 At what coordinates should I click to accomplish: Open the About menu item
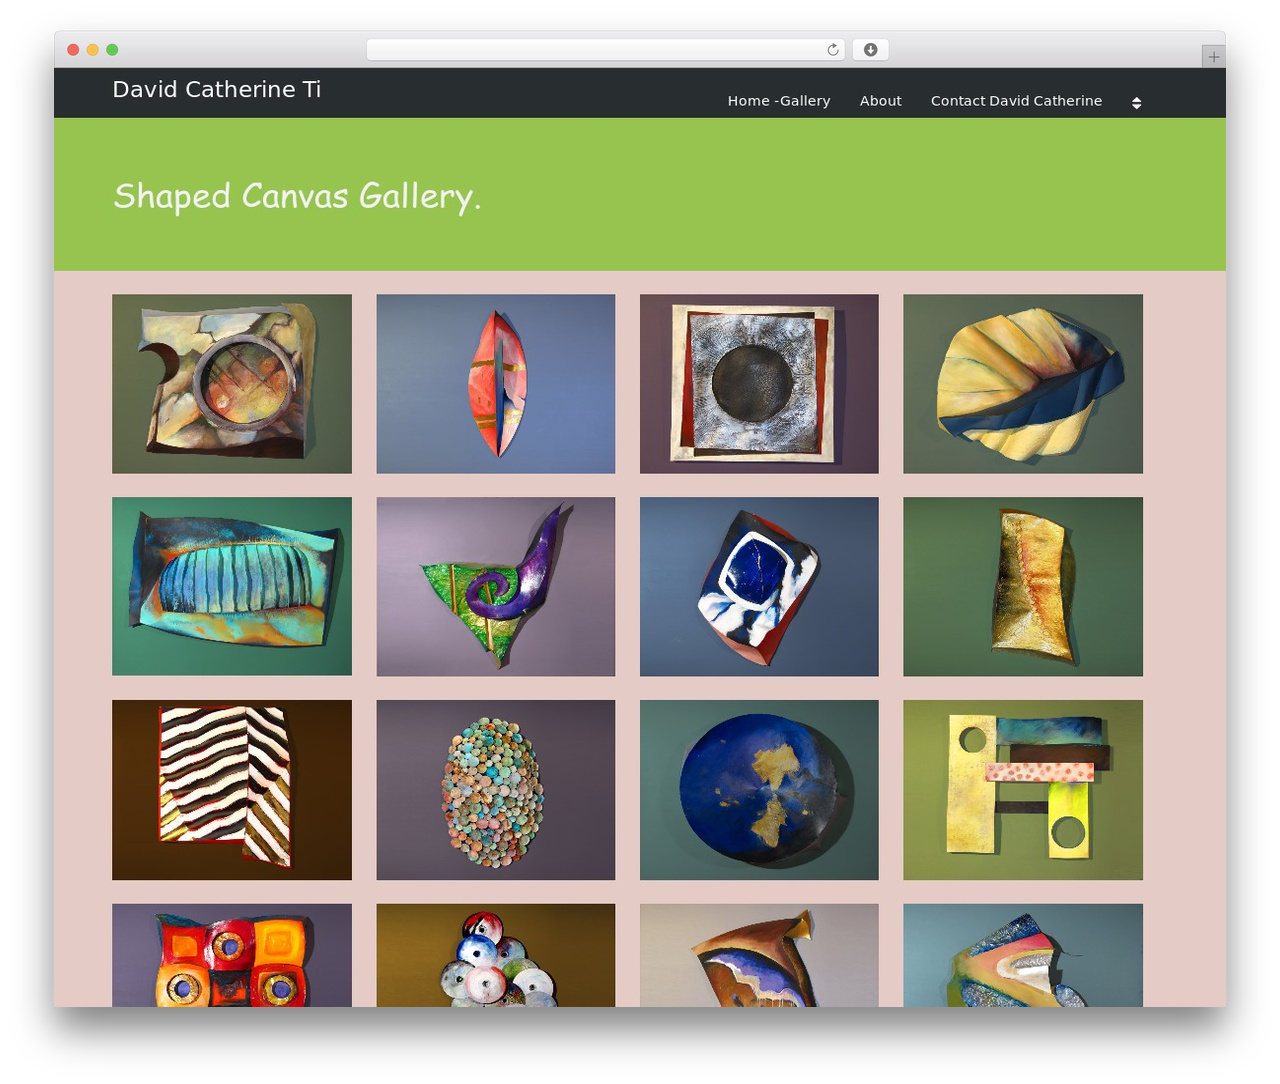(x=880, y=101)
